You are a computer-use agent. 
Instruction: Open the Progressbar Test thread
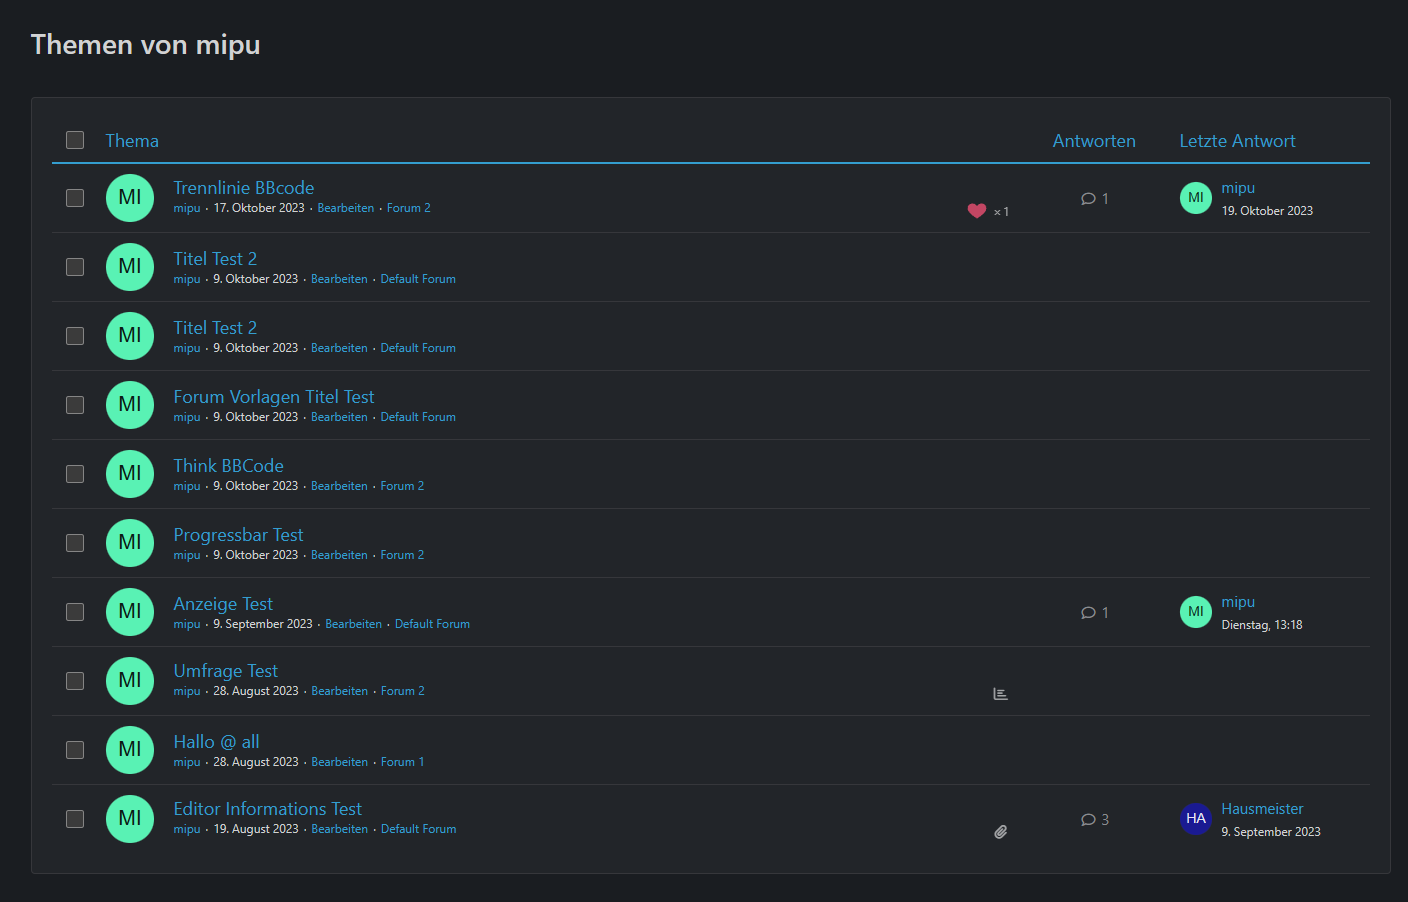coord(238,535)
